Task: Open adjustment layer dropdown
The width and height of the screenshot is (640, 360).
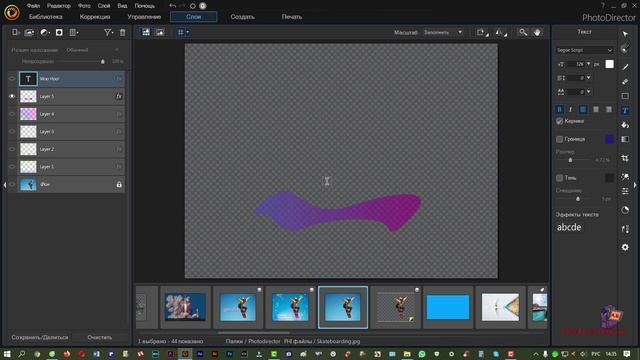Action: point(44,33)
